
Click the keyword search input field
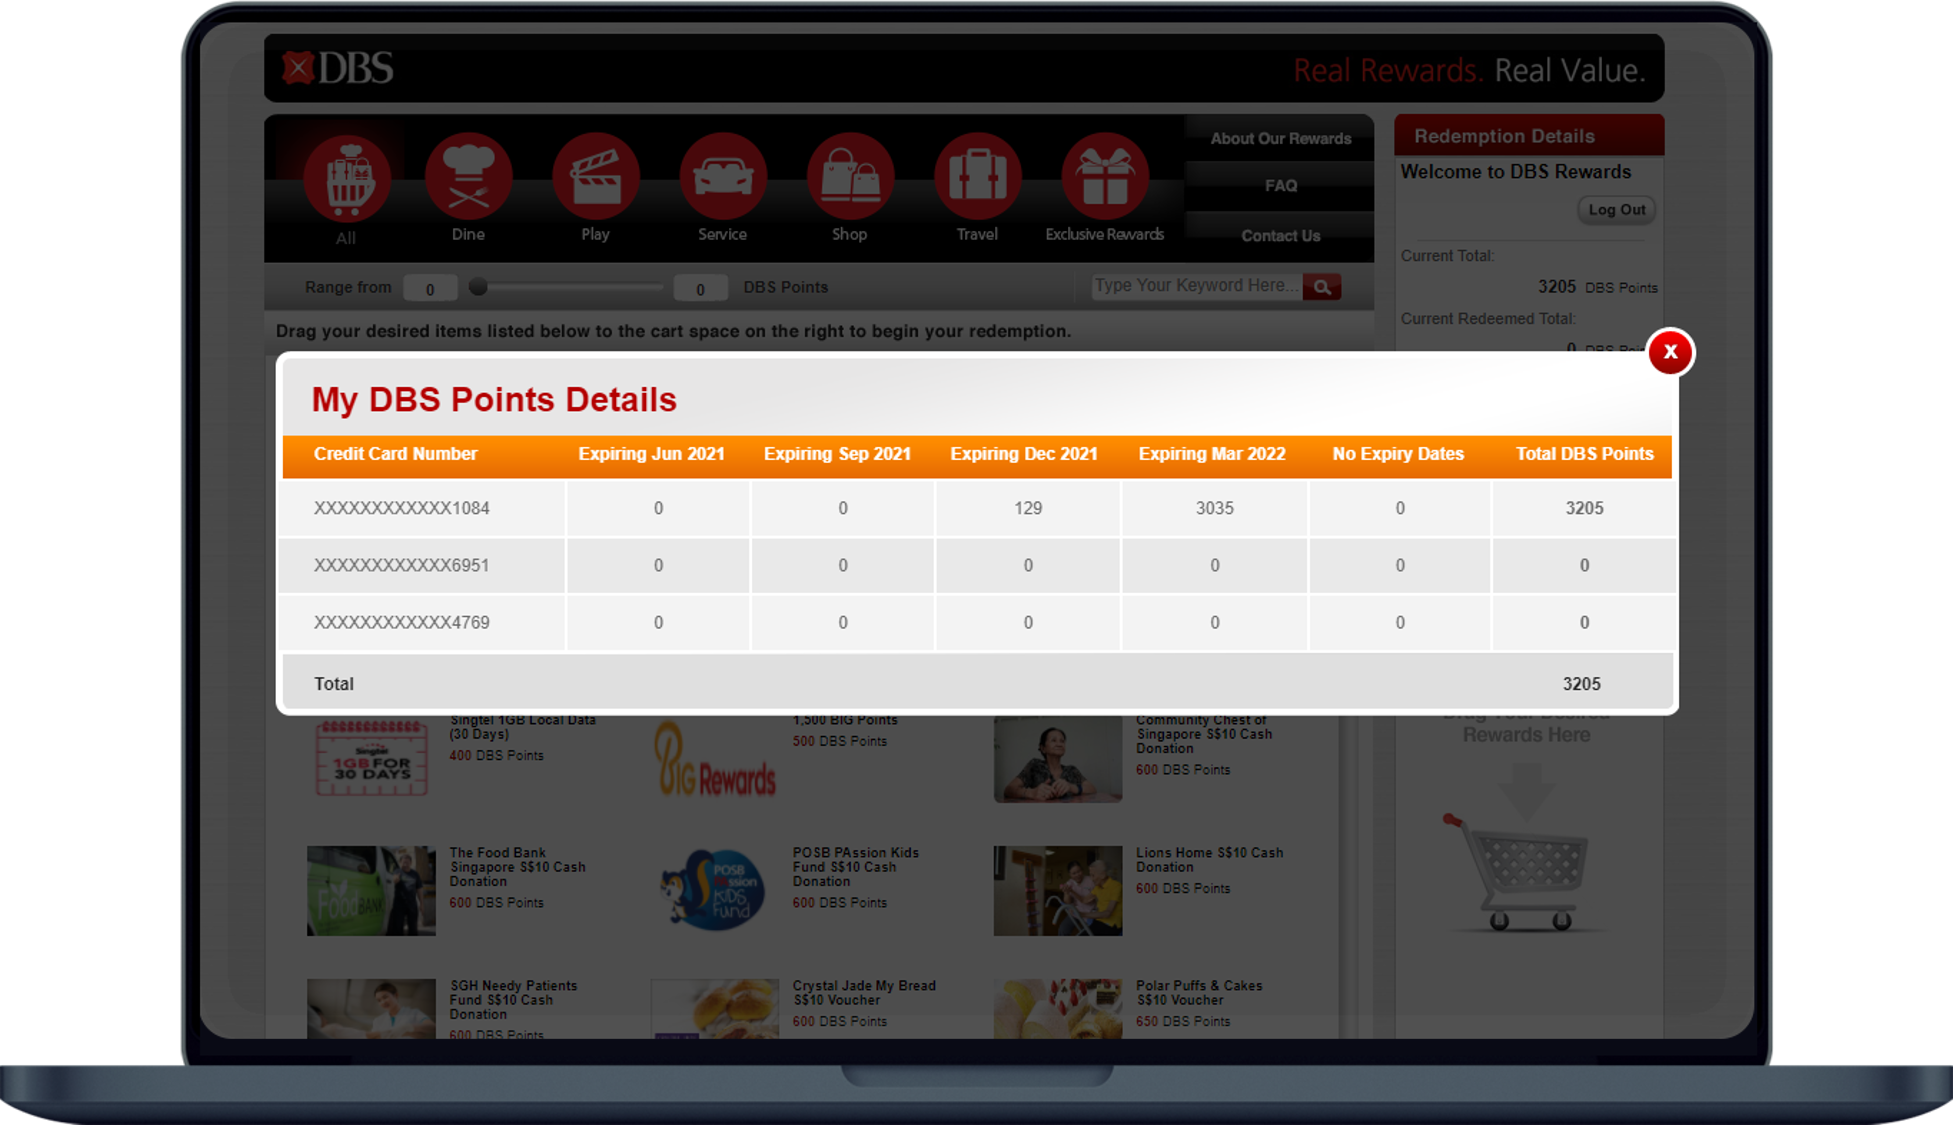(1195, 286)
